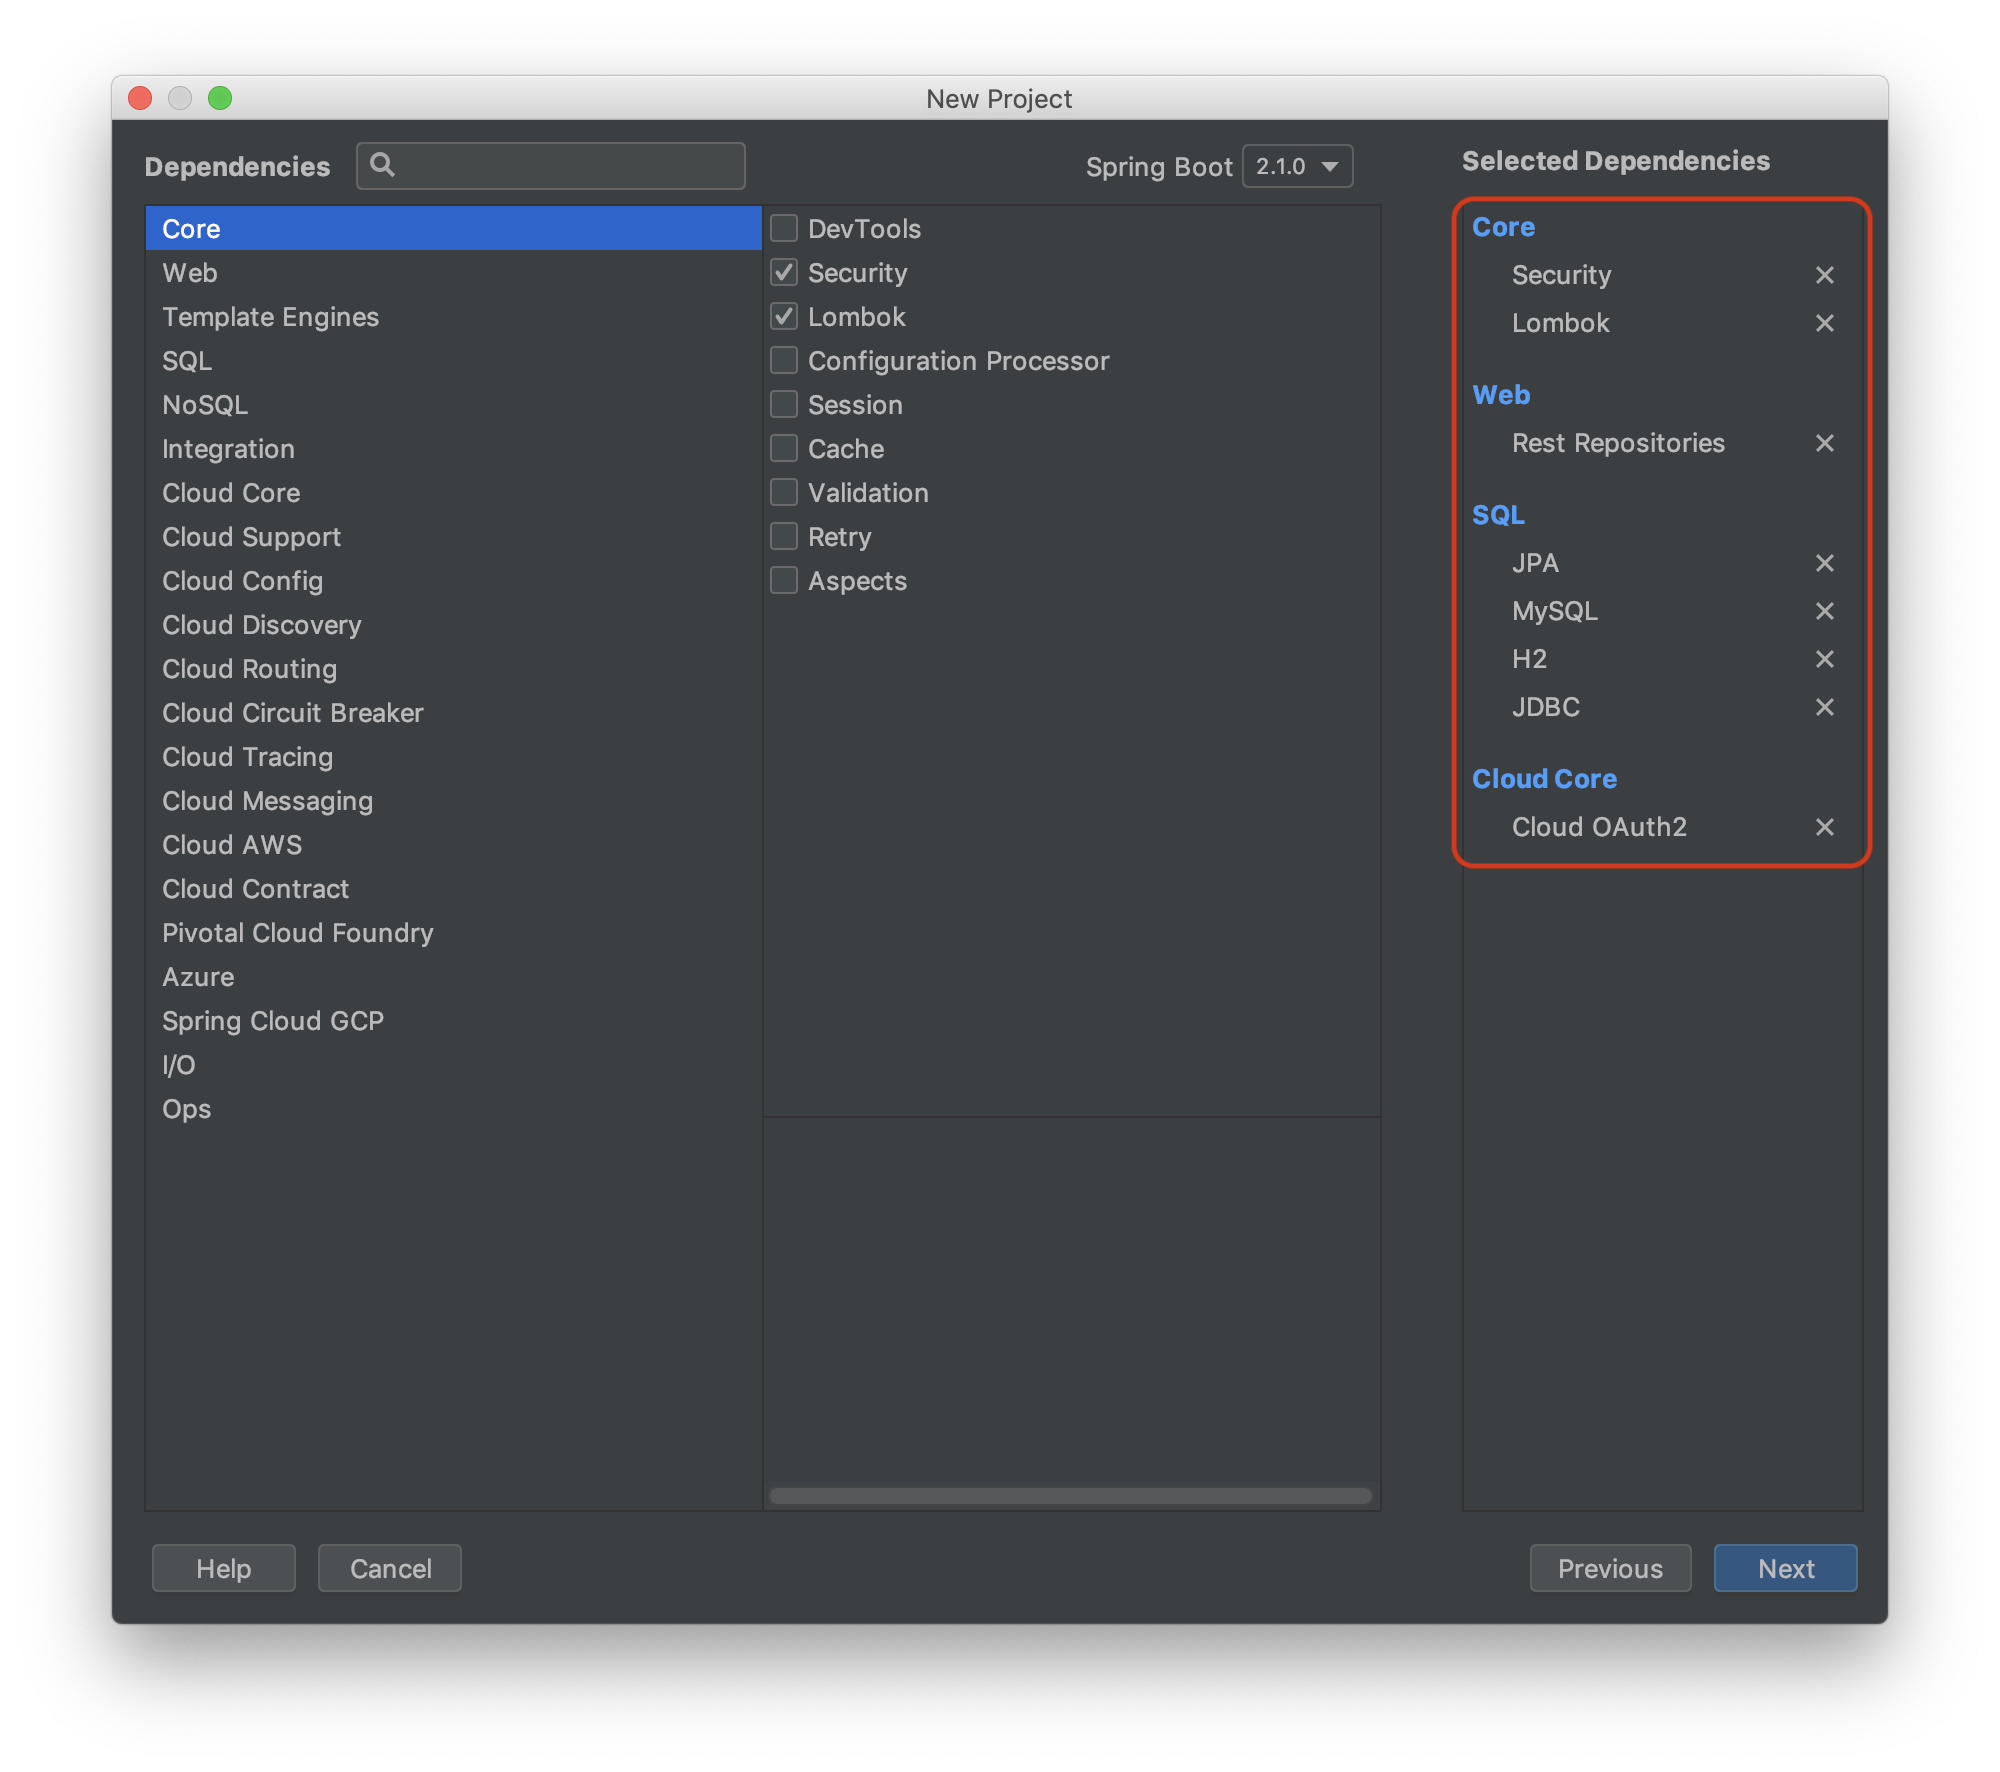This screenshot has height=1772, width=2000.
Task: Uncheck the Security dependency
Action: [784, 273]
